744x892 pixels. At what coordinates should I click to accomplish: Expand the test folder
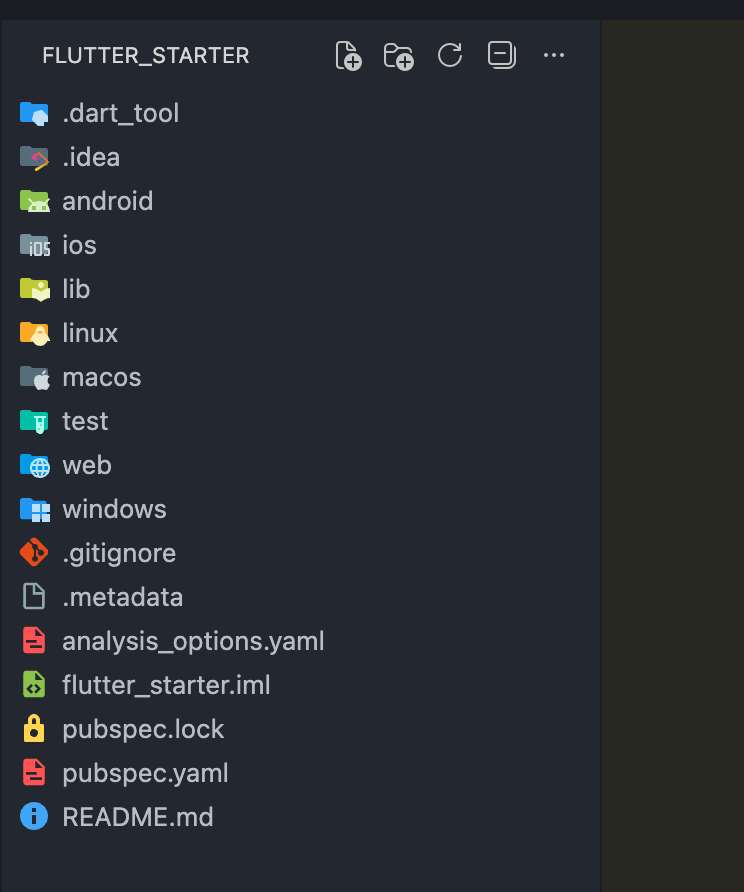[85, 421]
